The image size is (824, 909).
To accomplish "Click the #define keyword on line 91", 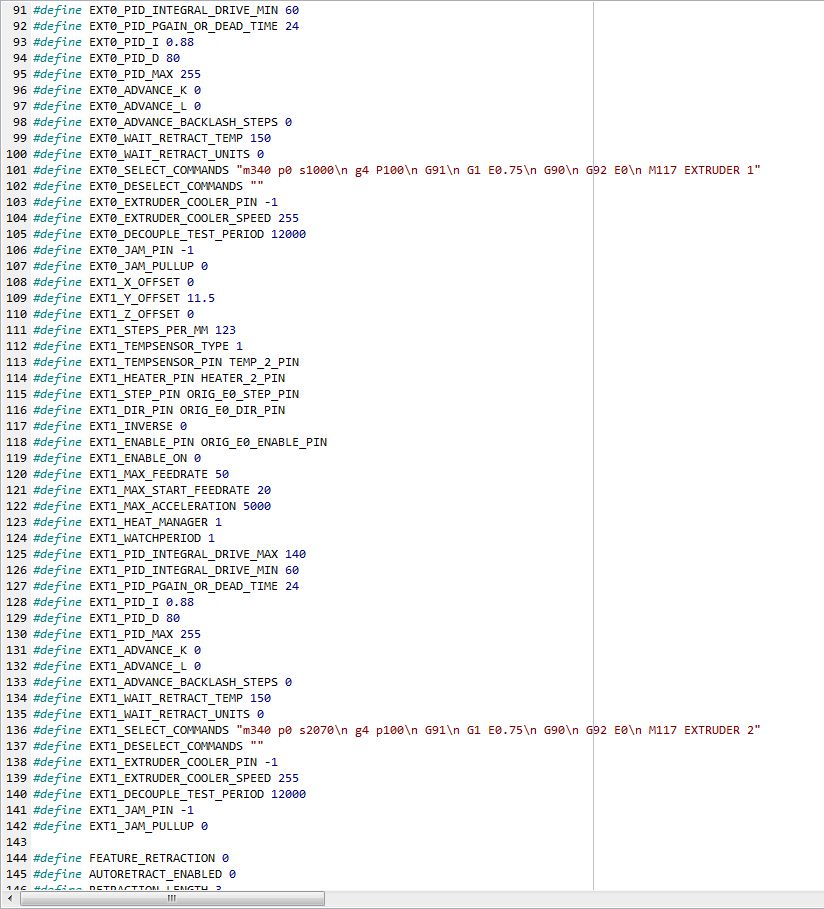I will click(x=58, y=10).
